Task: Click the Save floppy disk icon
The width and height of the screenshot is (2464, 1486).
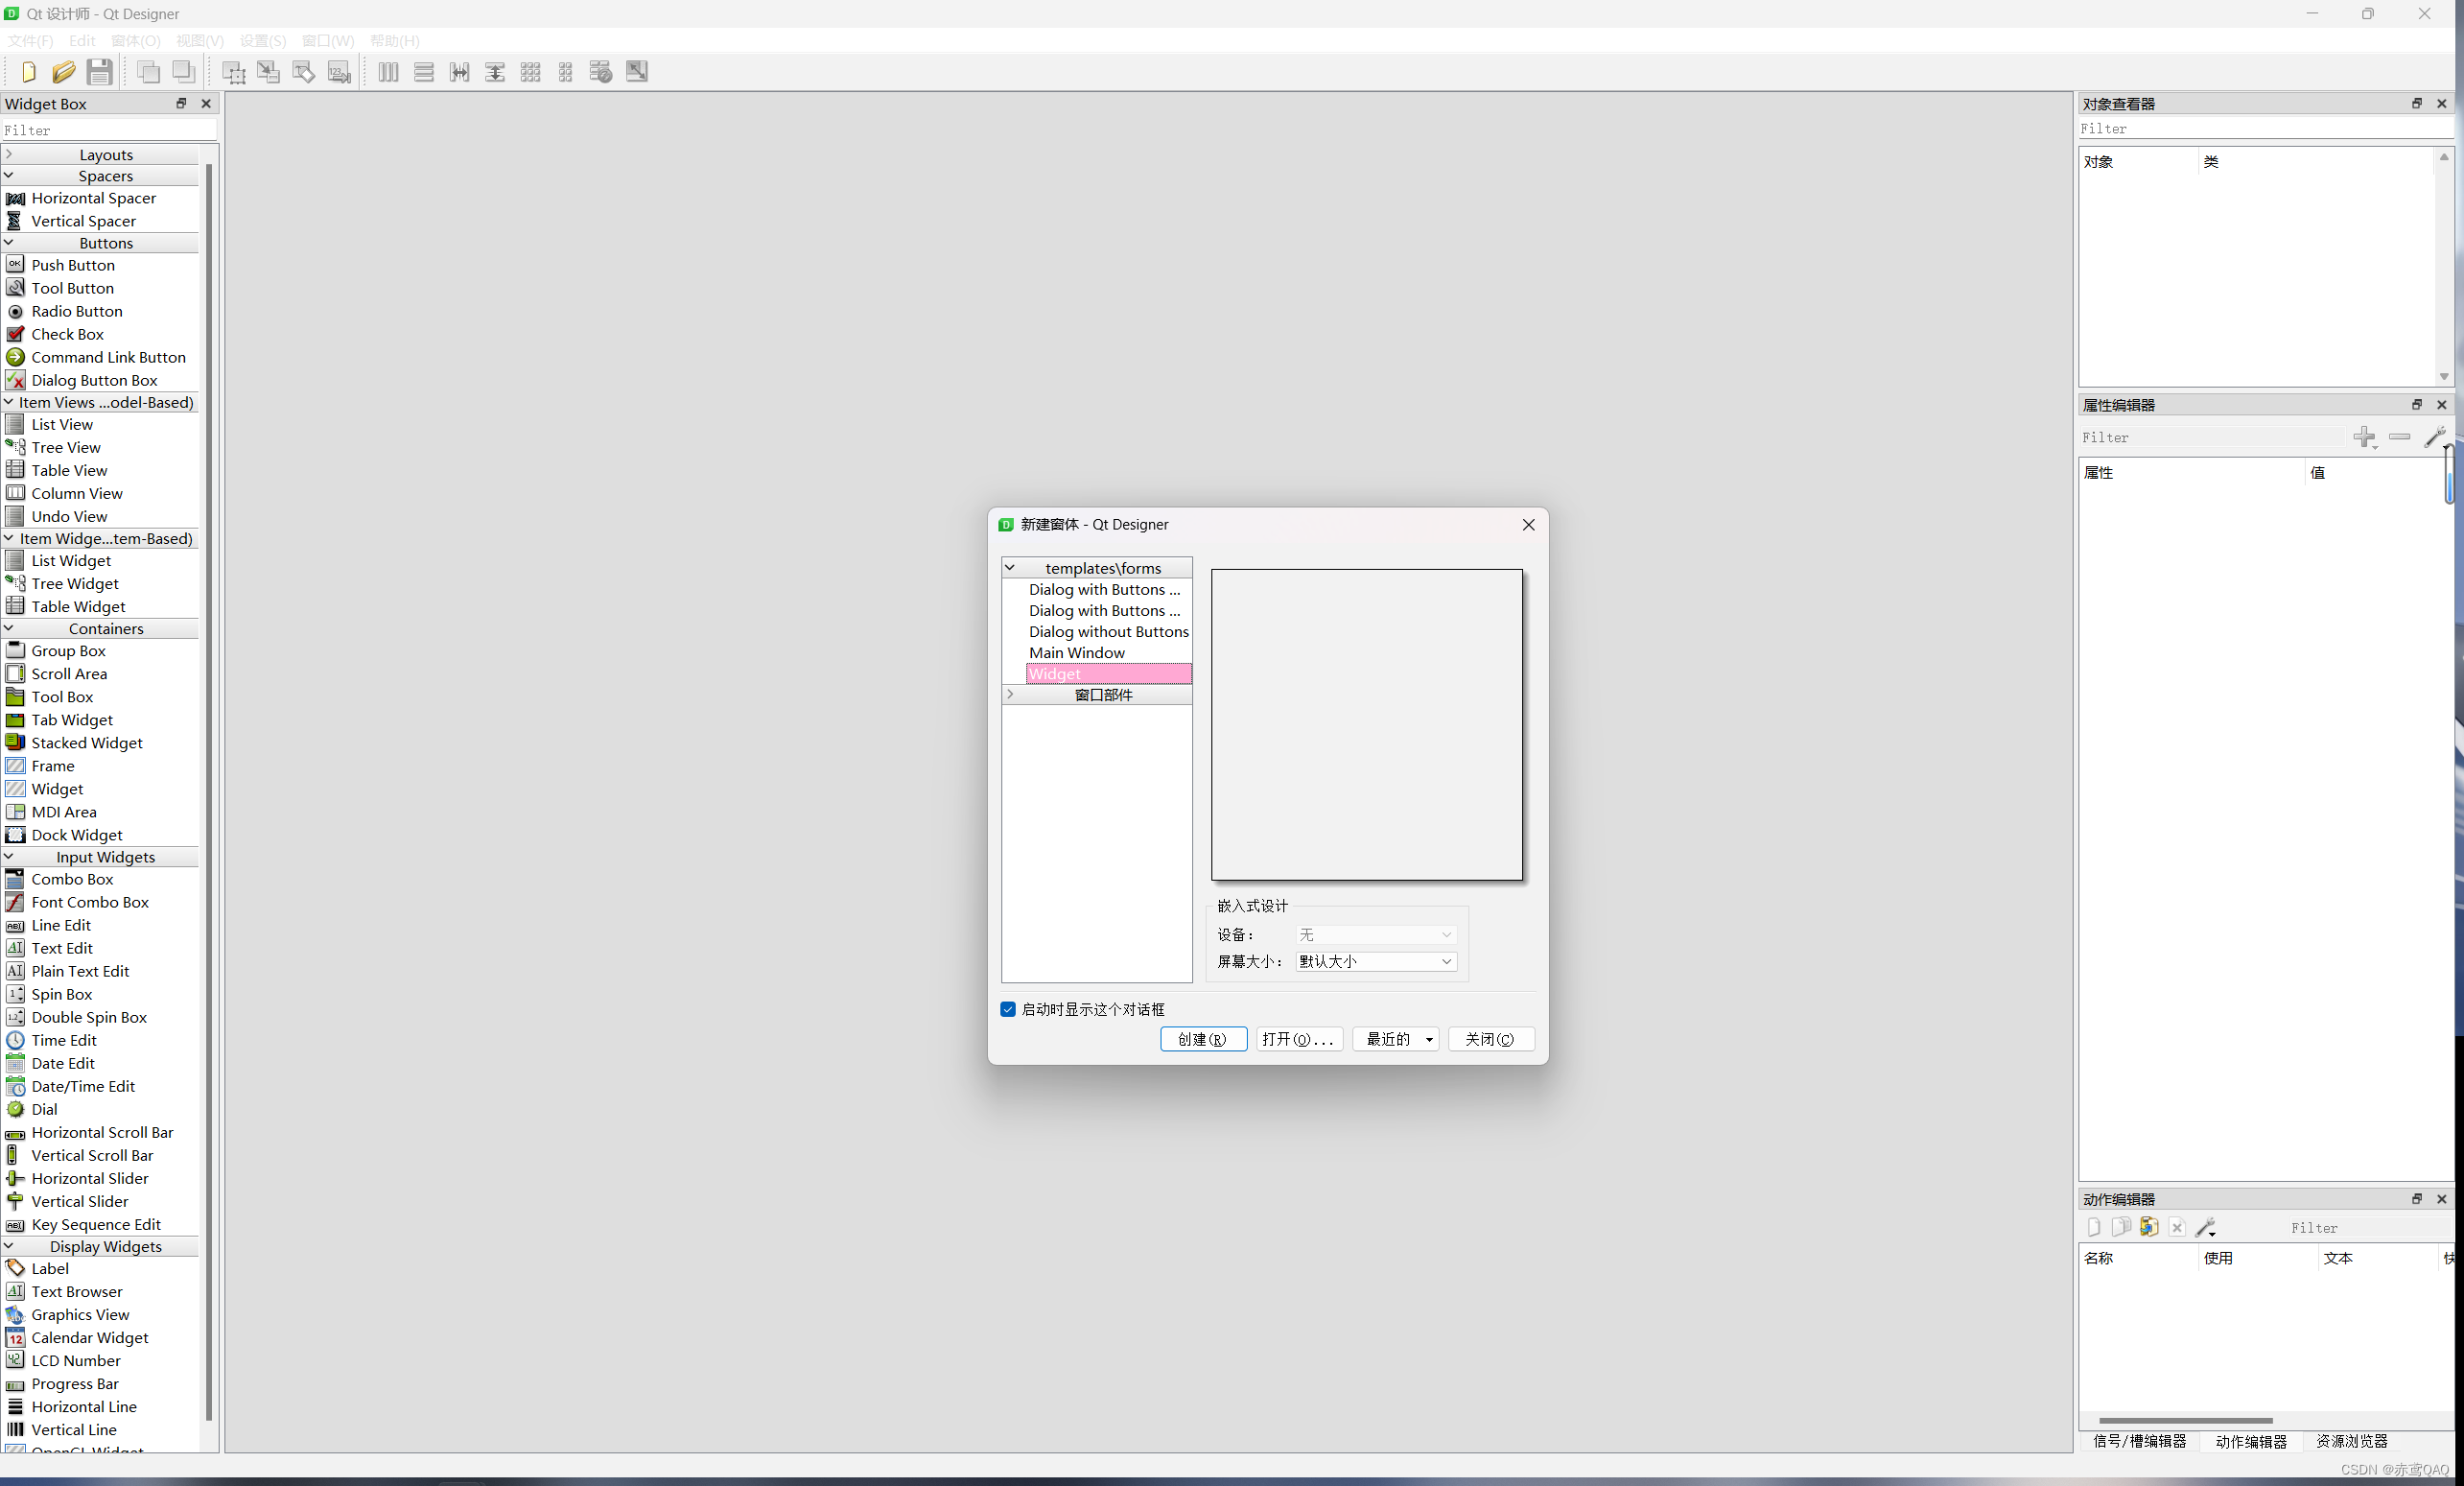Action: tap(99, 72)
